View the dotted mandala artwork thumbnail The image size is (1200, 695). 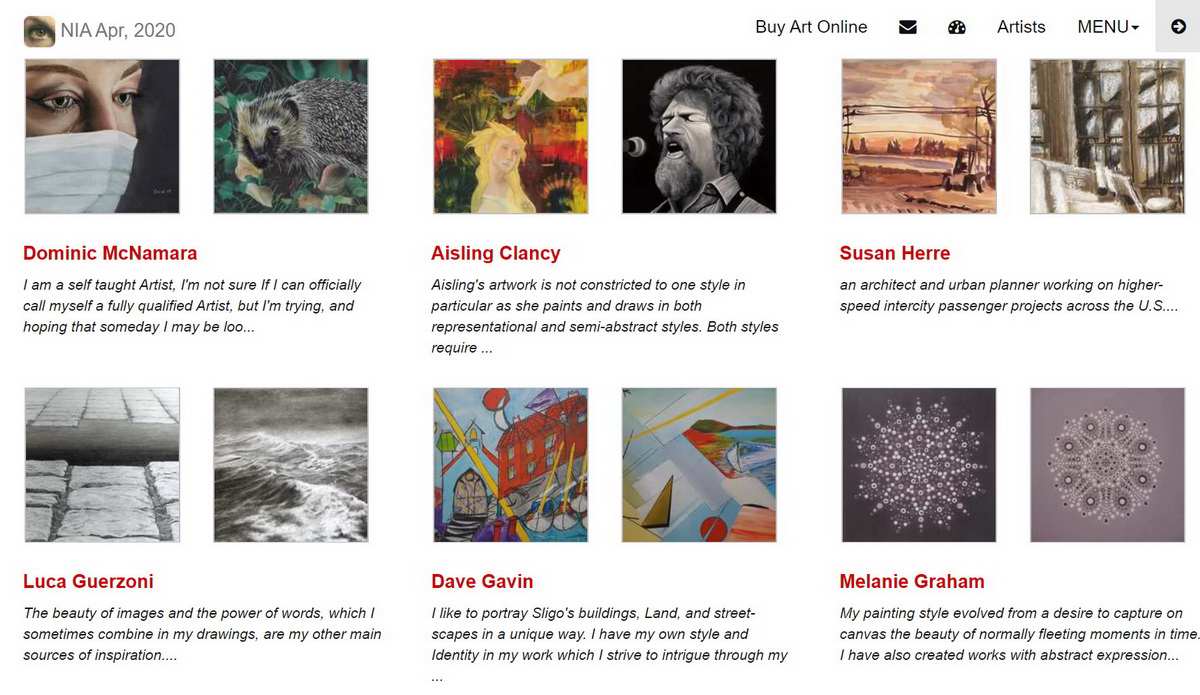(x=918, y=464)
